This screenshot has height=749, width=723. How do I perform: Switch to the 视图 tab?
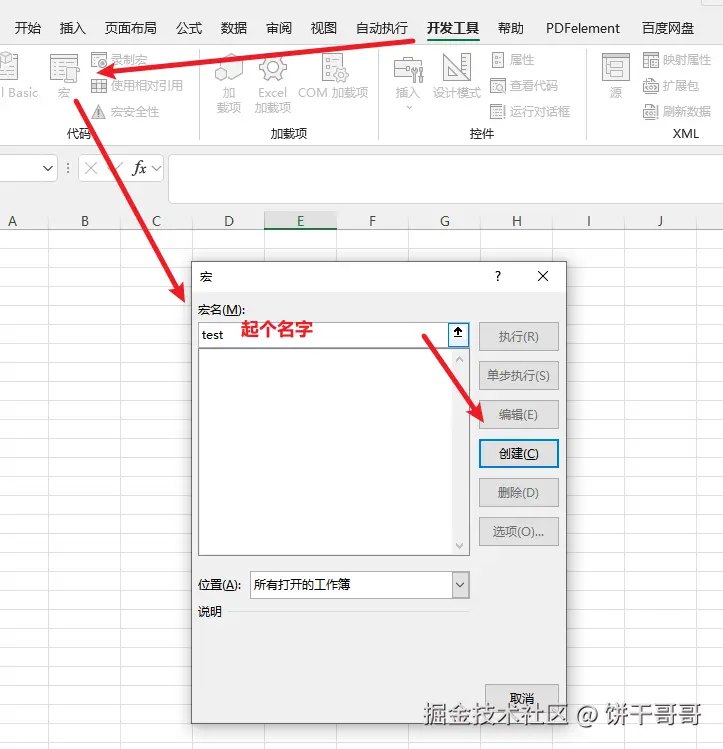(324, 28)
